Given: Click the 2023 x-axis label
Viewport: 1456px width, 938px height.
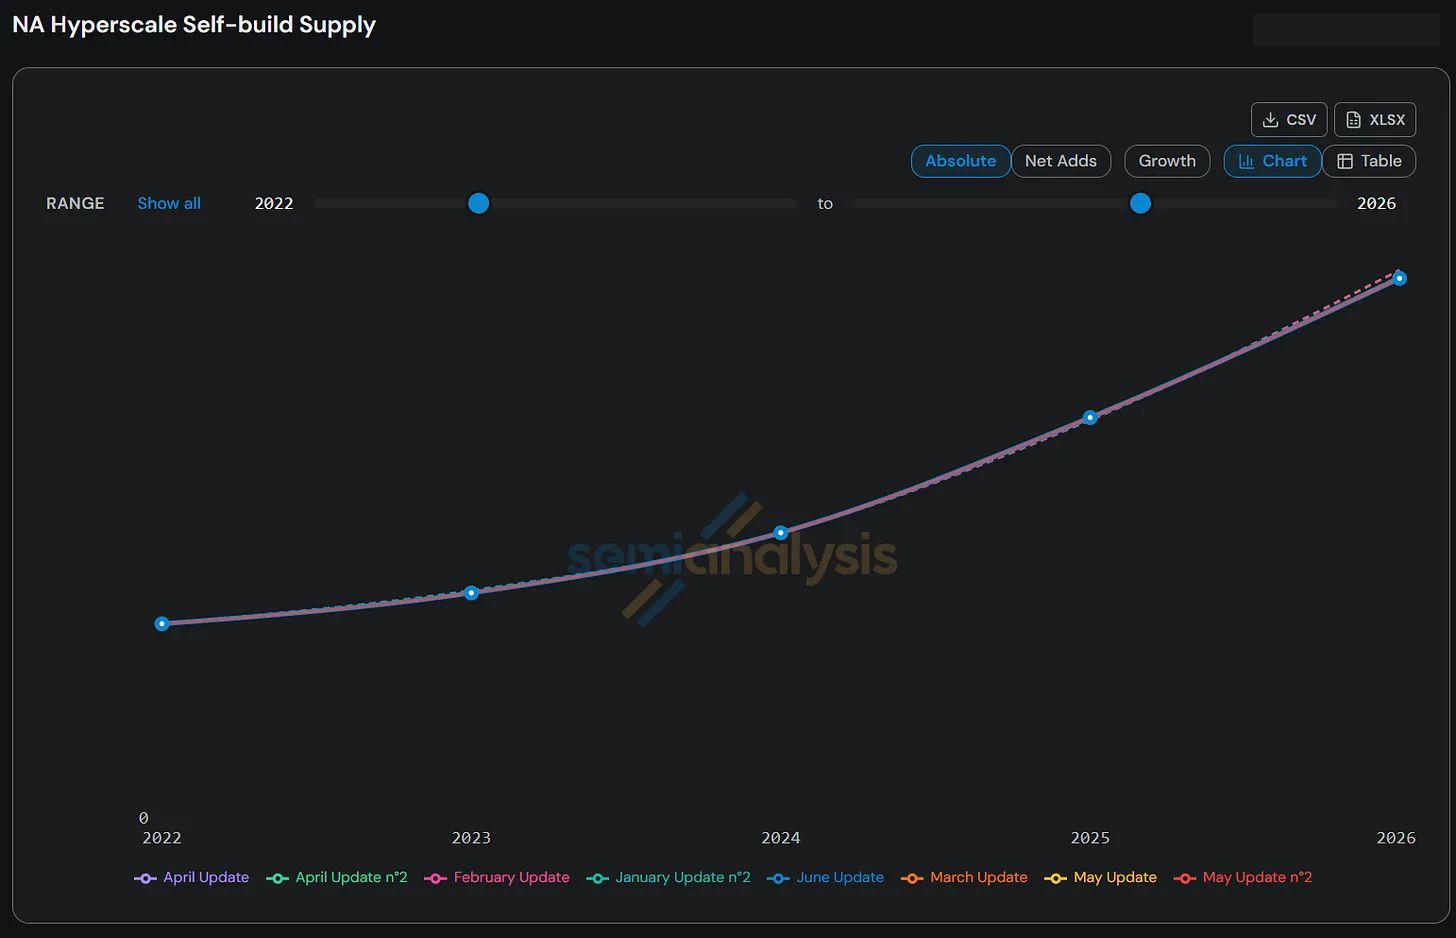Looking at the screenshot, I should click(x=471, y=838).
